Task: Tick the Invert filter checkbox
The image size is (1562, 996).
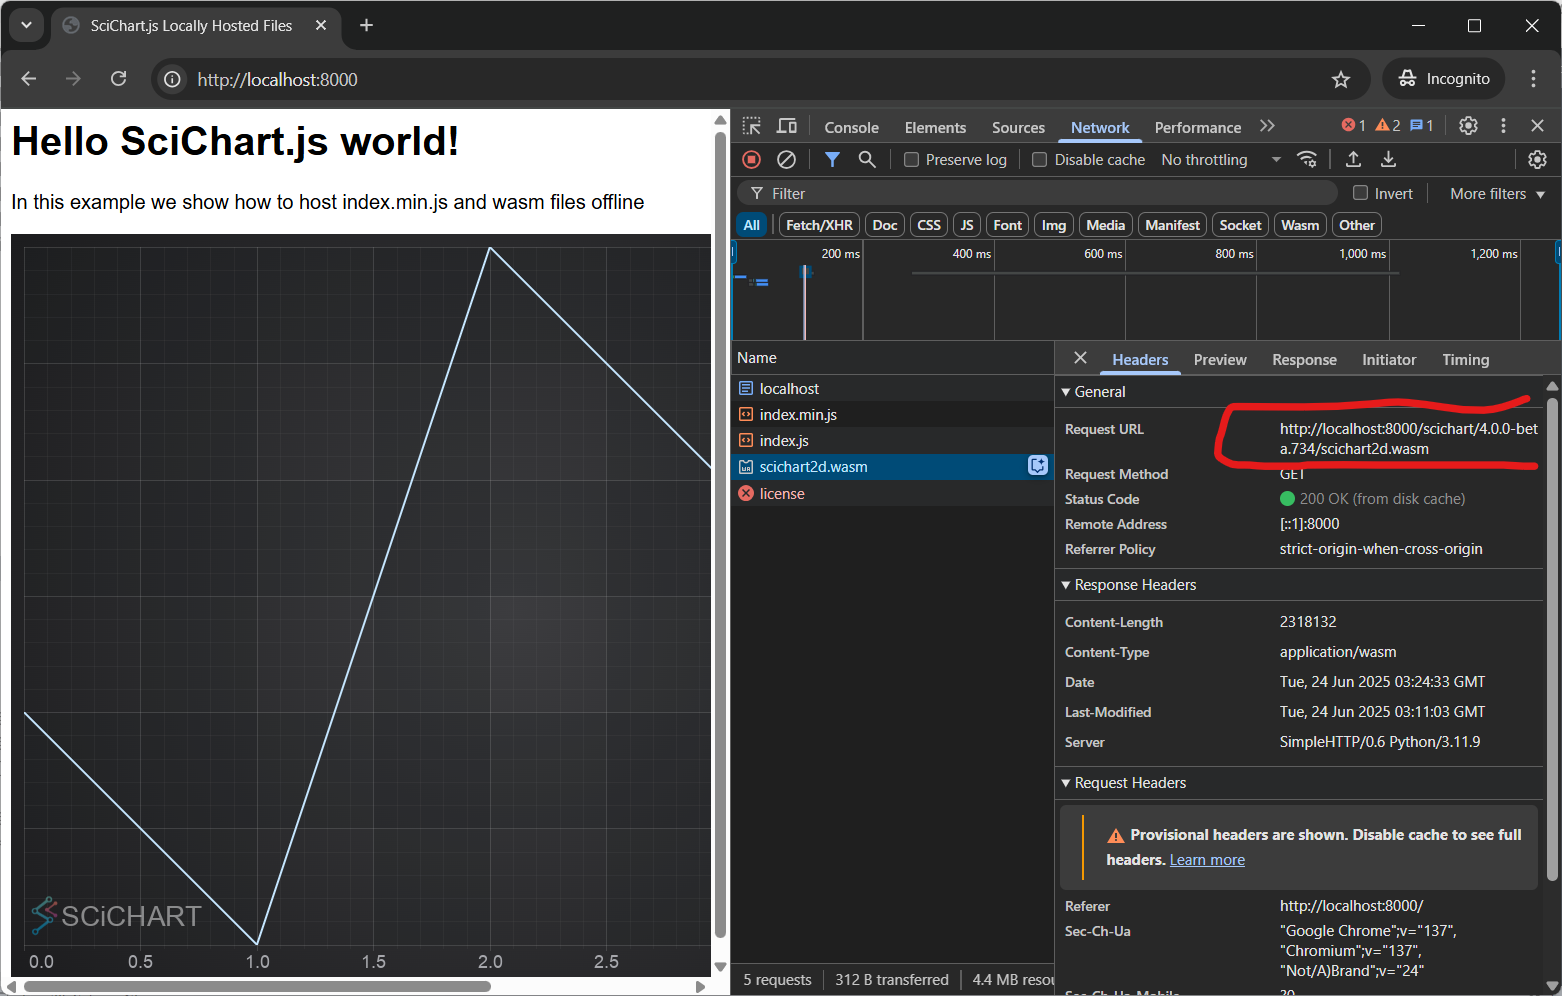Action: [x=1360, y=193]
